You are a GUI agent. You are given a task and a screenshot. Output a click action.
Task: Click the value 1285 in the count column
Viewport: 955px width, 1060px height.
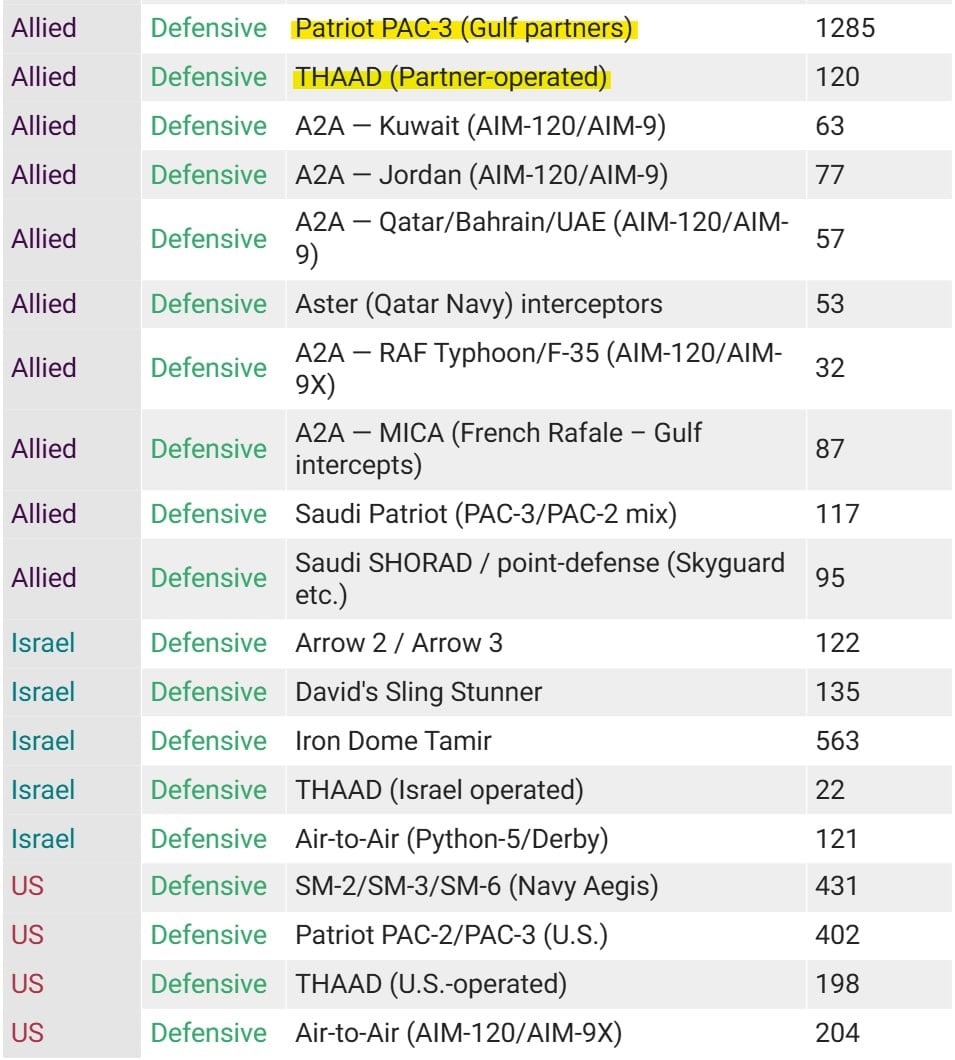845,29
